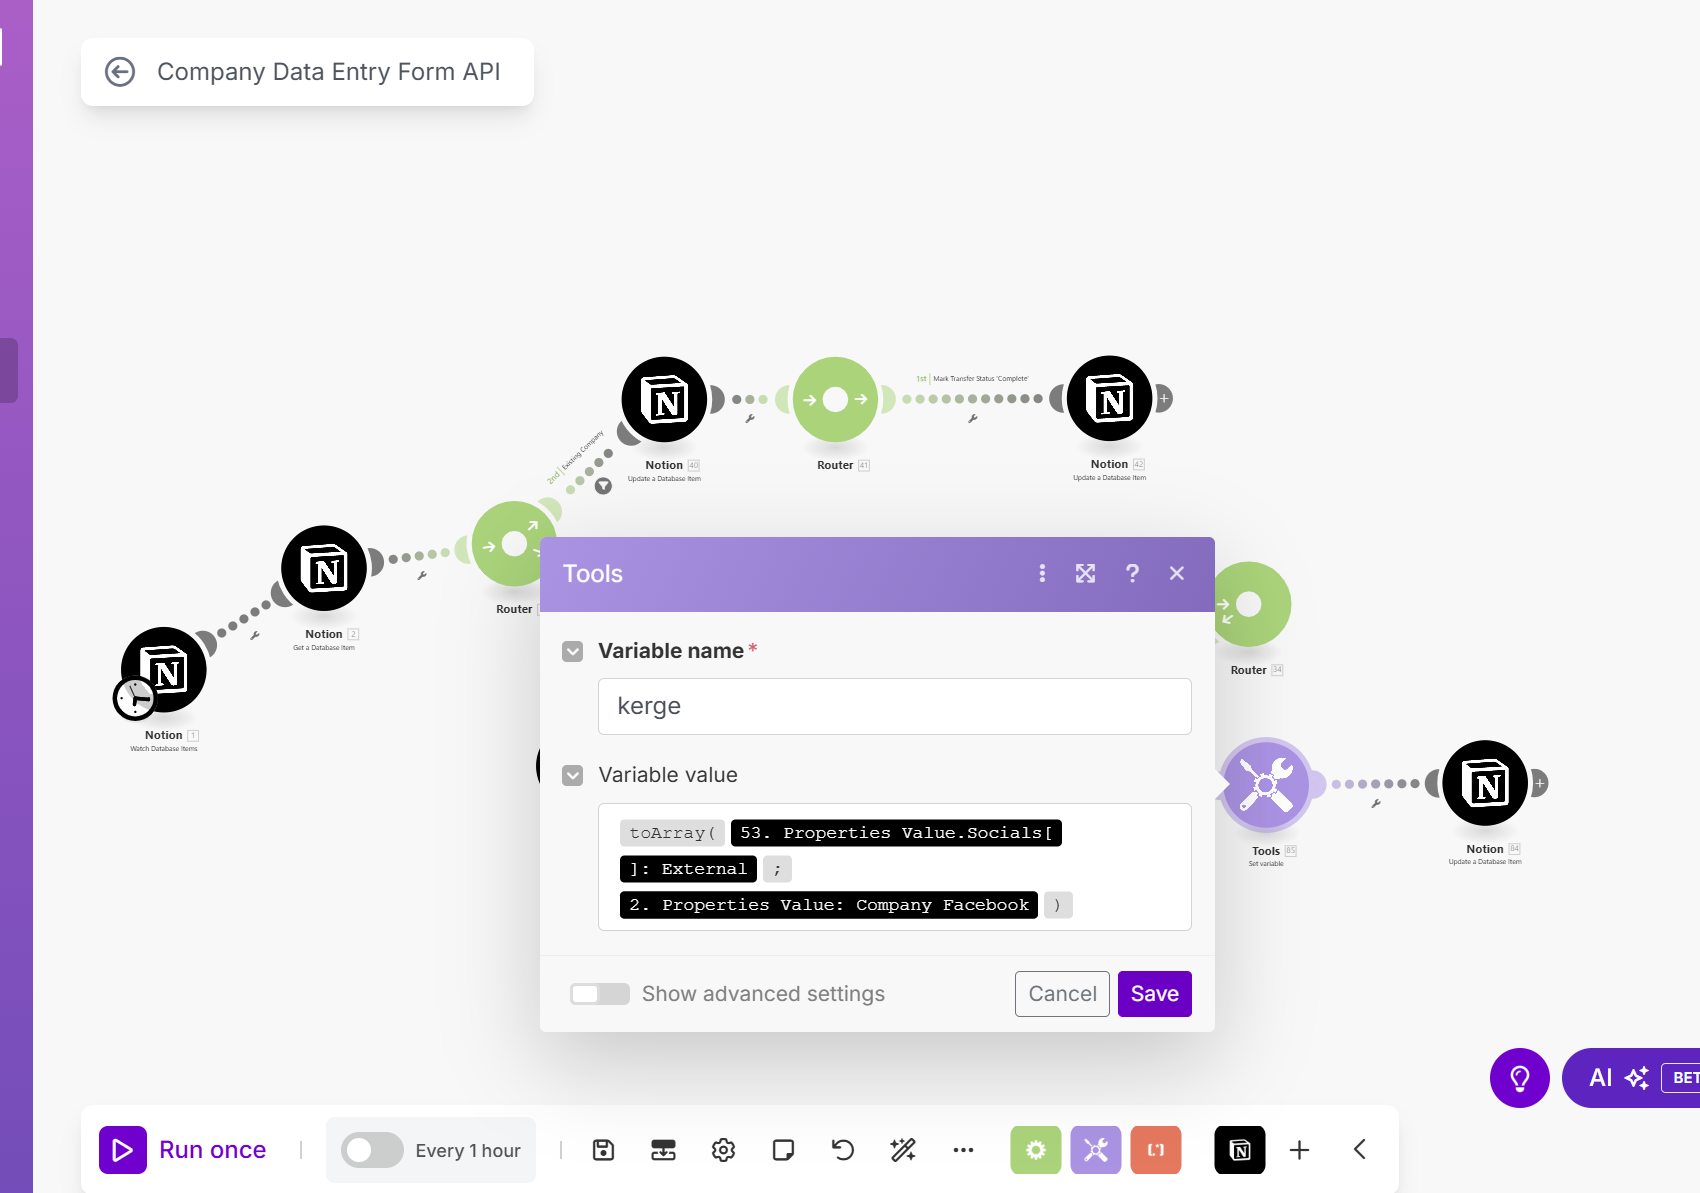1700x1193 pixels.
Task: Open the Notion favorite app in toolbar
Action: [x=1240, y=1150]
